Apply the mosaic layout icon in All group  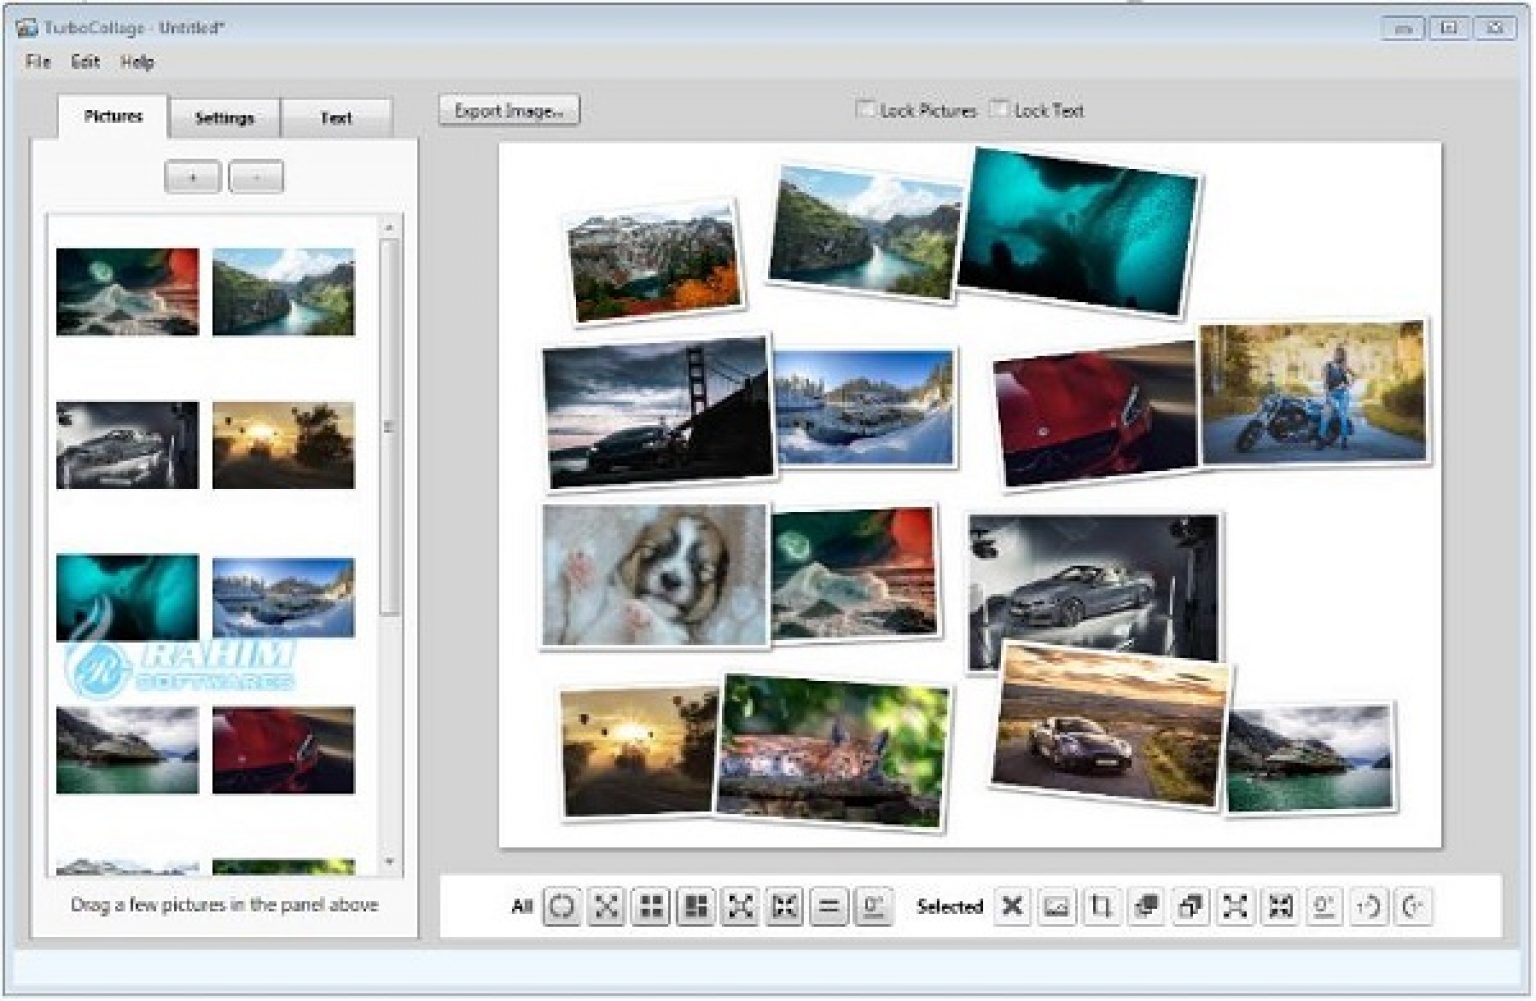tap(695, 907)
